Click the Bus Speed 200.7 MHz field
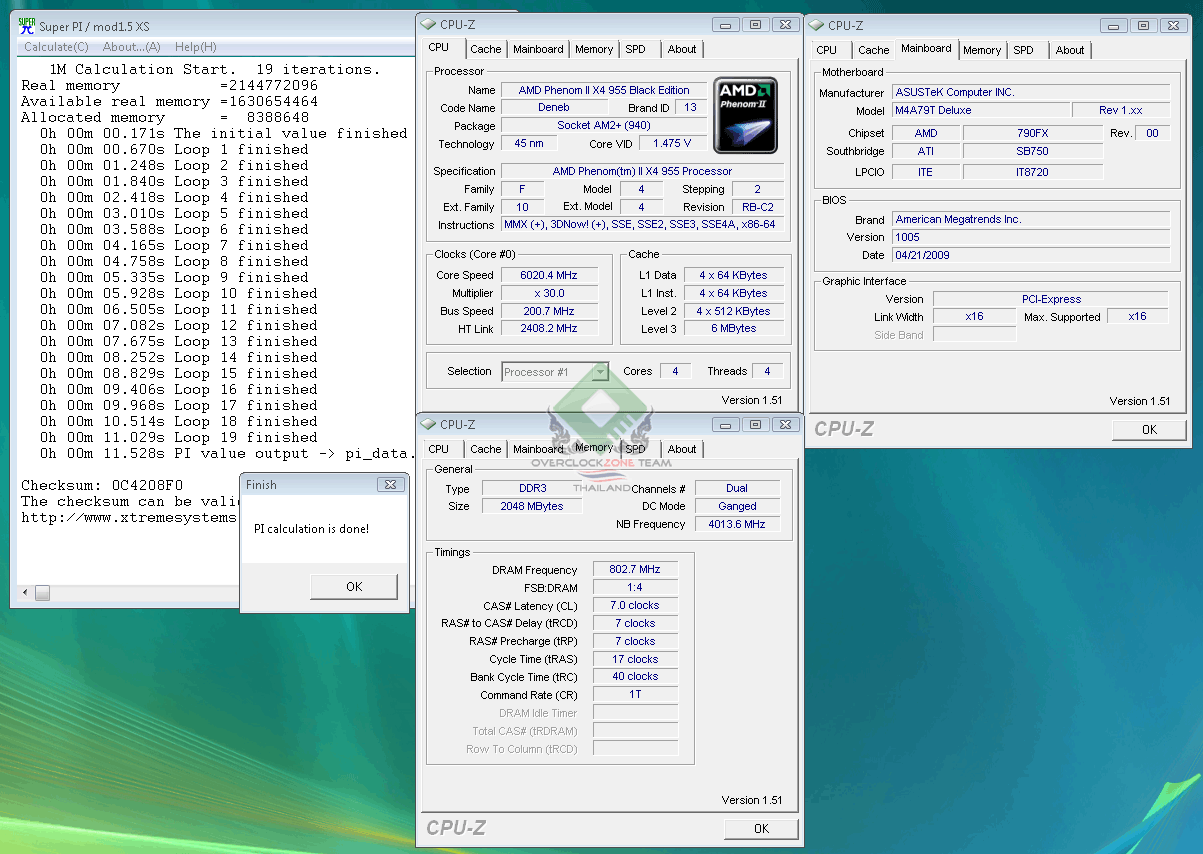 click(548, 311)
